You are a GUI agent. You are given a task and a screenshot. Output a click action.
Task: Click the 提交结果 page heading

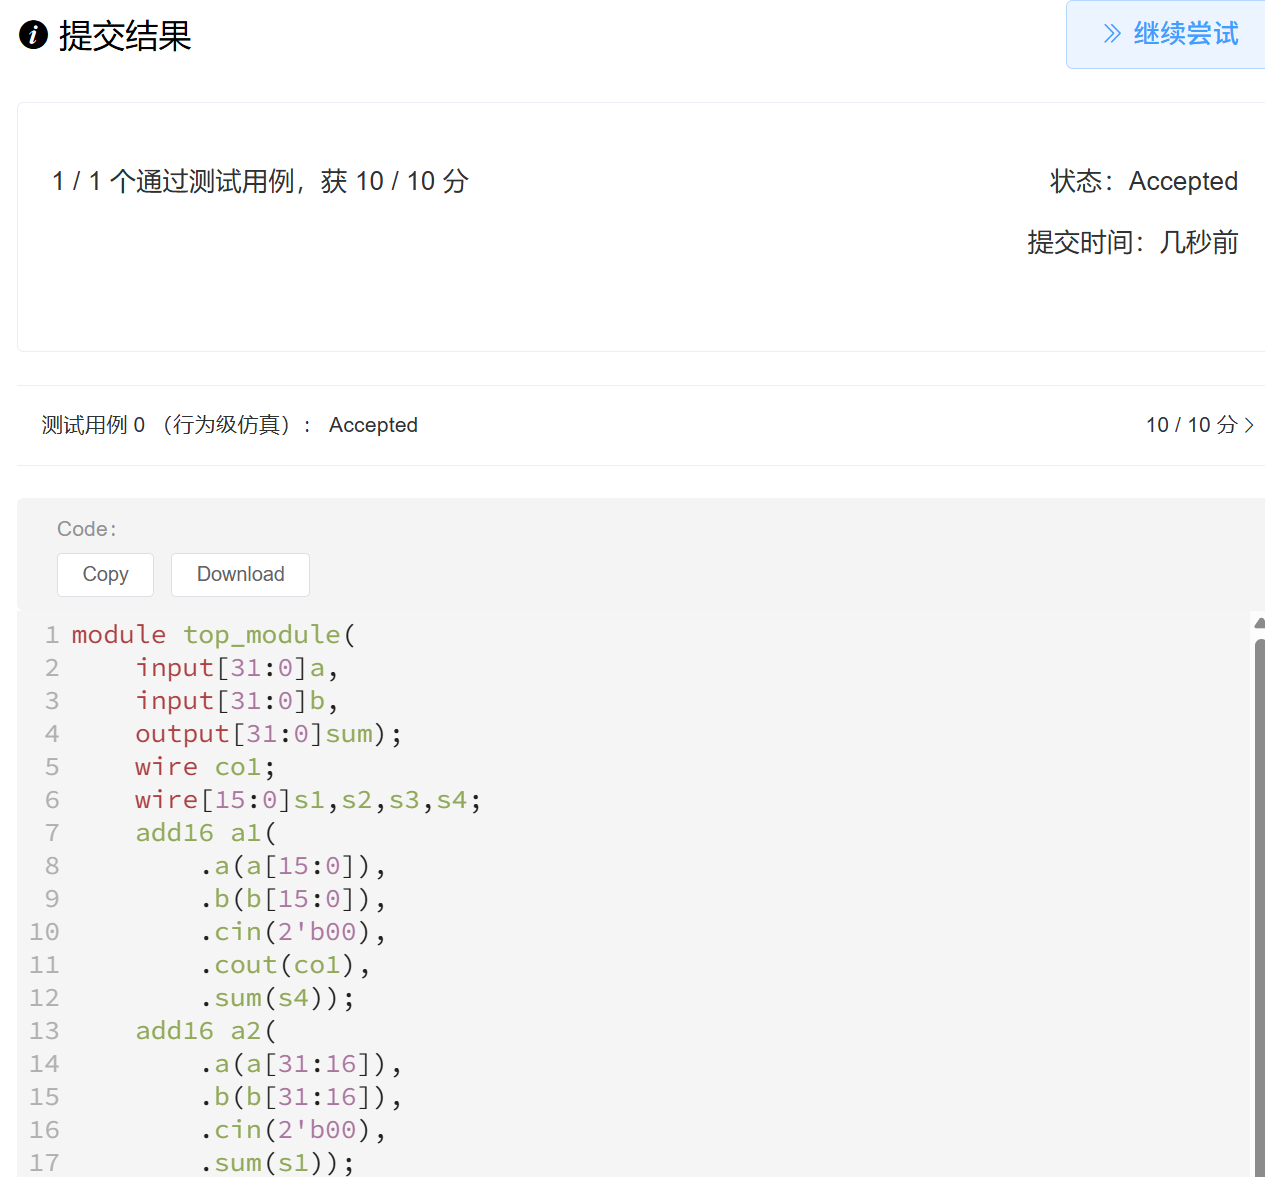point(127,35)
